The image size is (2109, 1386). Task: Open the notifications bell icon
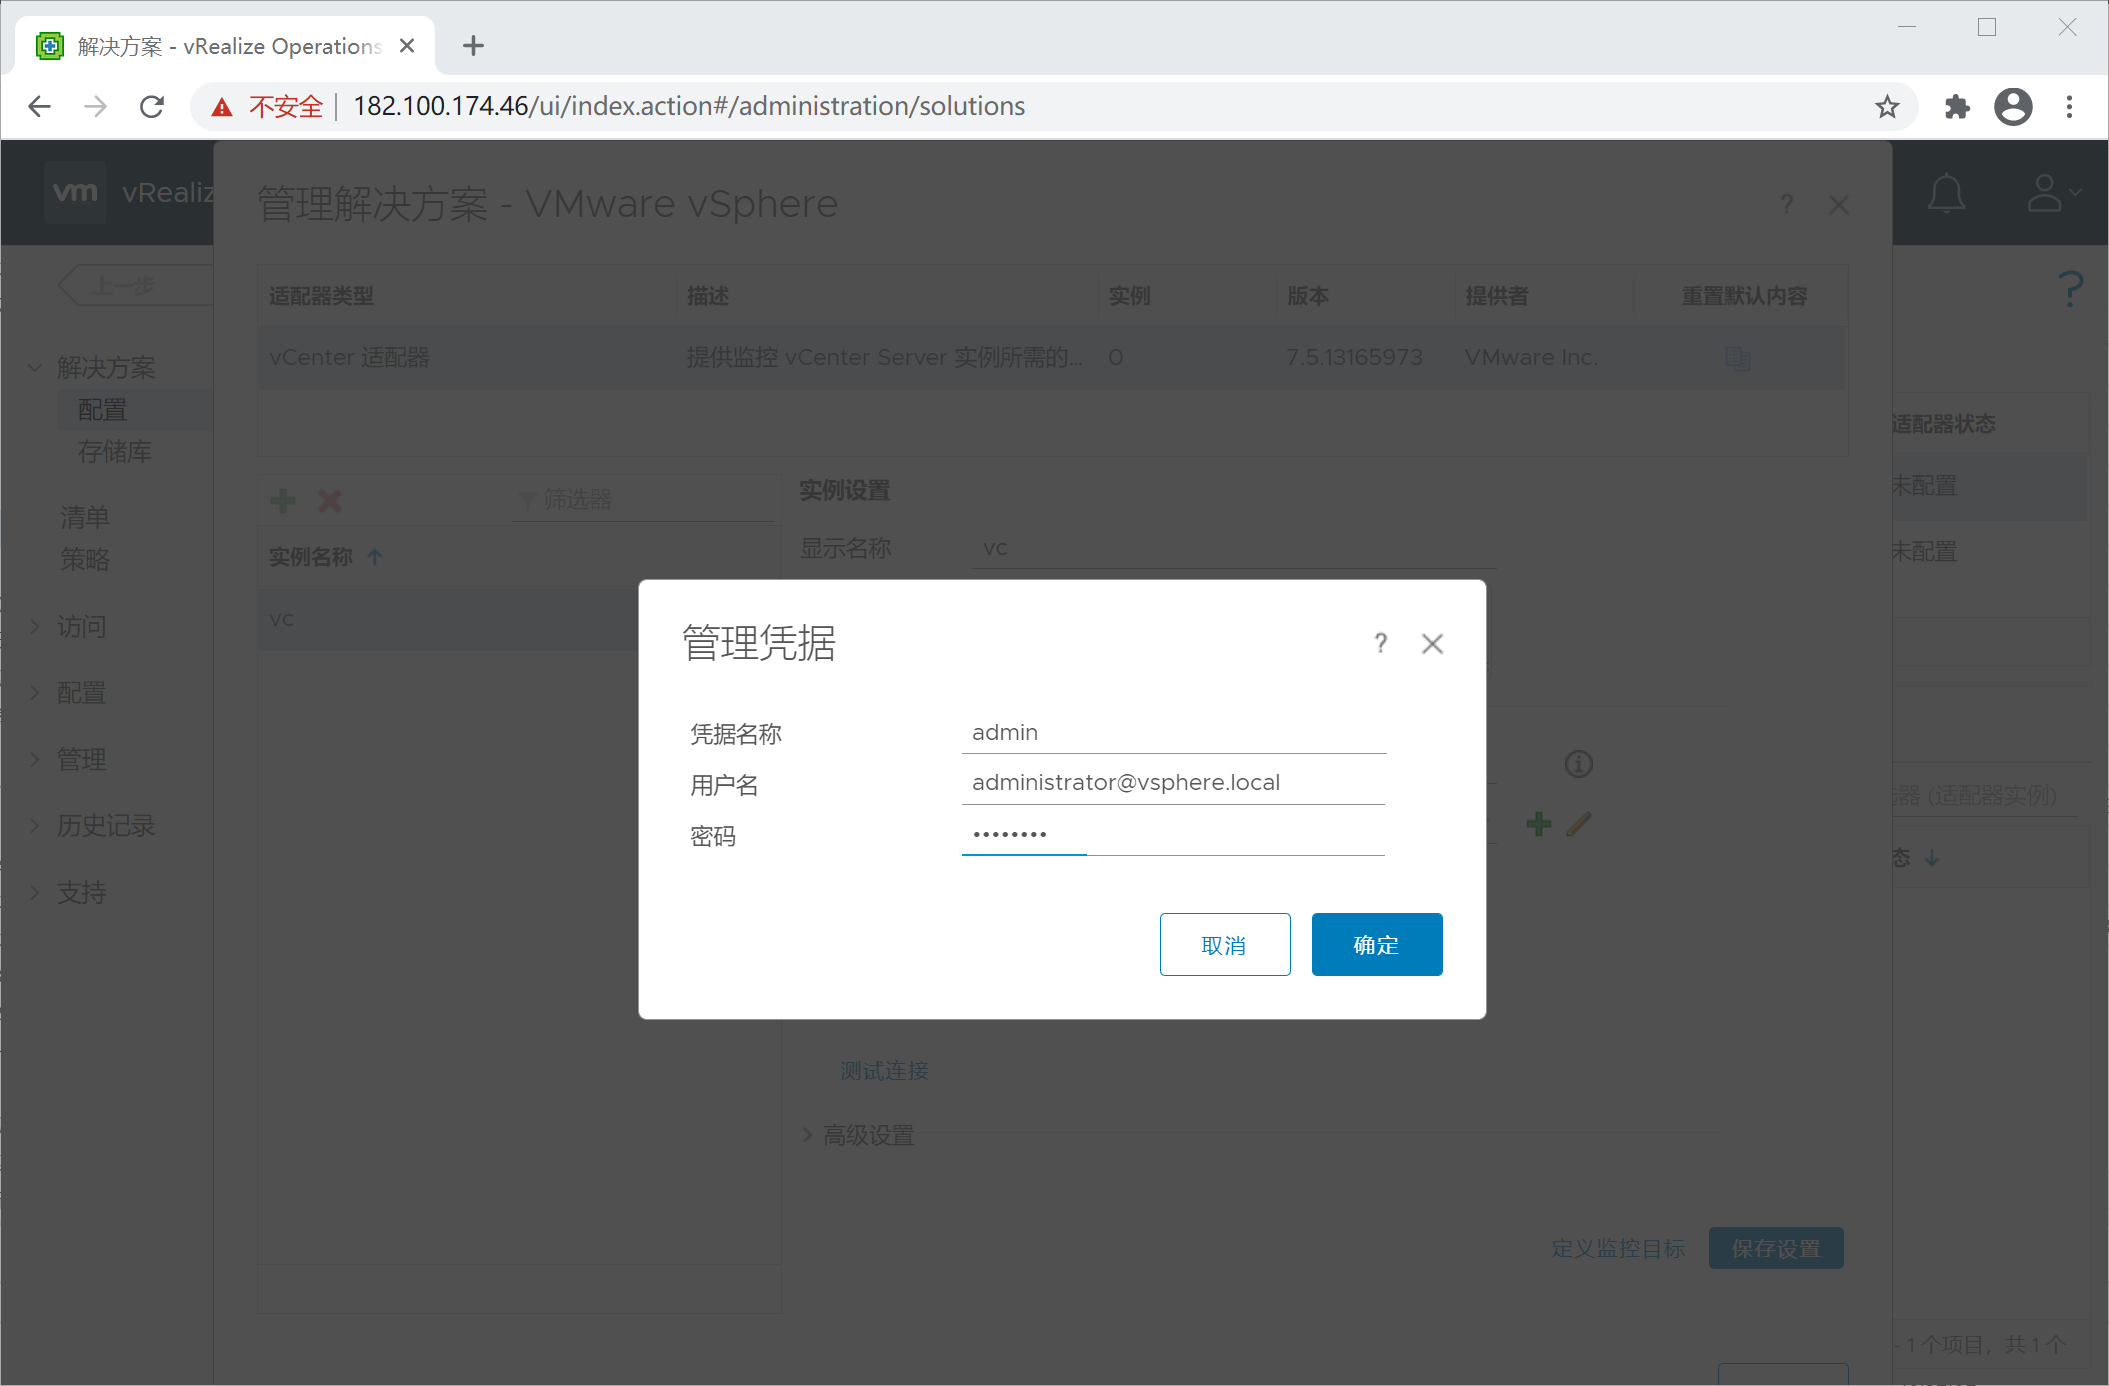(x=1946, y=193)
